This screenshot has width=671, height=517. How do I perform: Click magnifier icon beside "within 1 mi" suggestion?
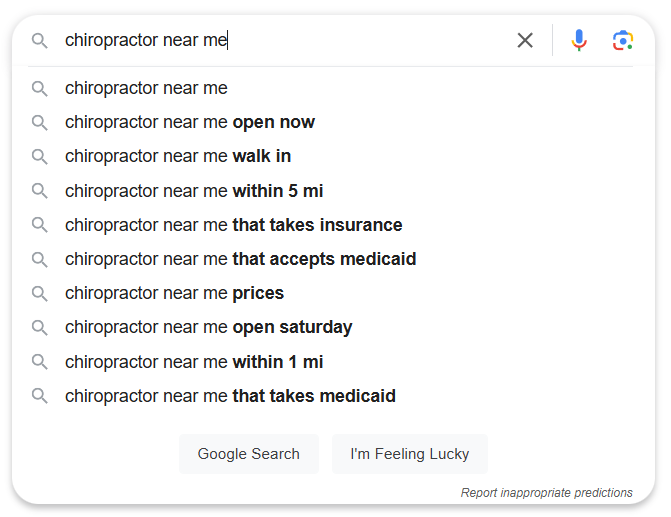coord(39,362)
